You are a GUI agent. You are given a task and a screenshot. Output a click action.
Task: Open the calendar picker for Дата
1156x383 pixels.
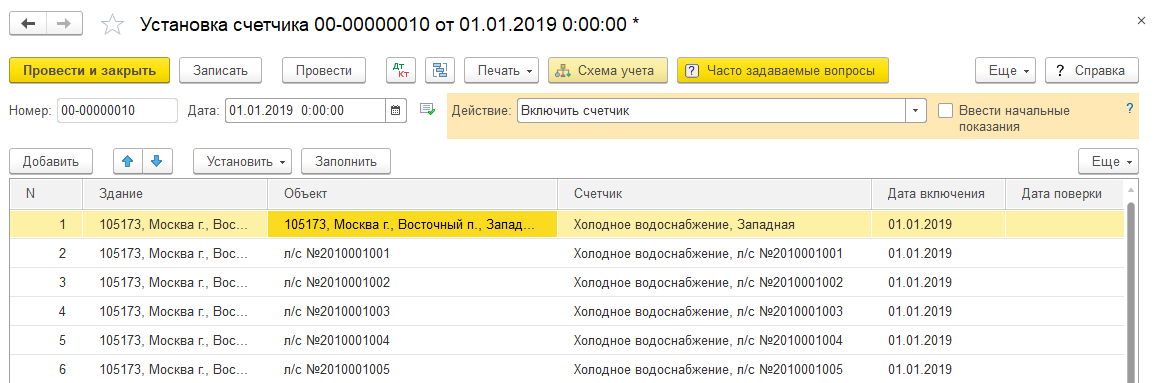[396, 110]
